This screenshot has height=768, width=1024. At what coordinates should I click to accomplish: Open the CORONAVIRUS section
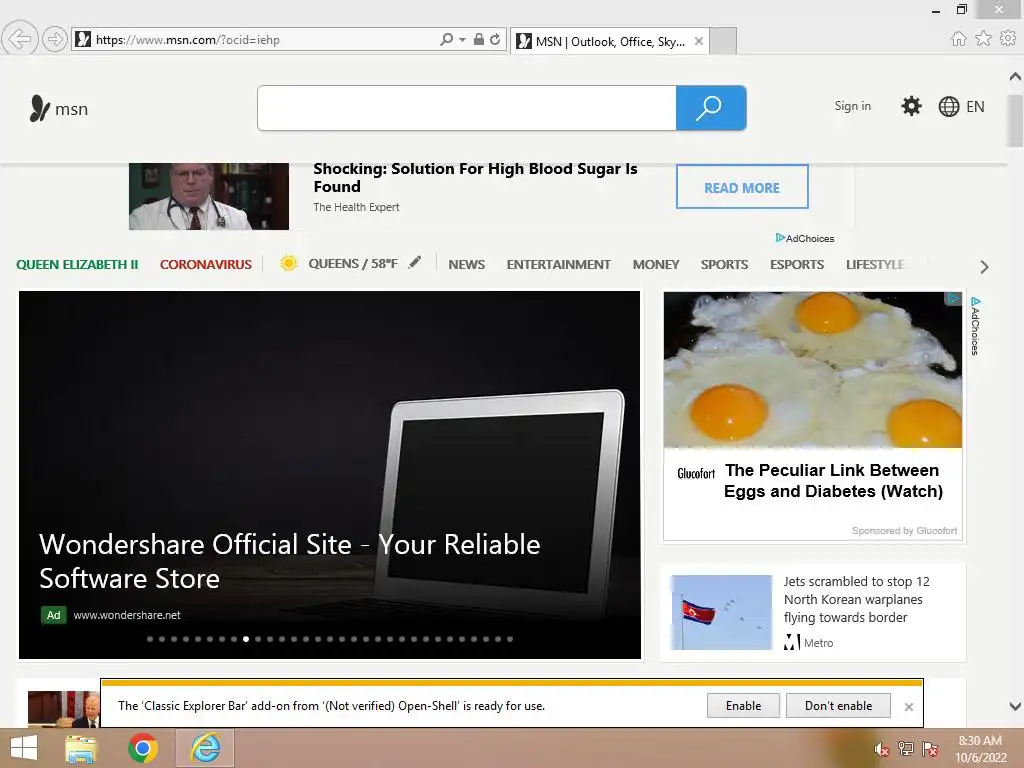click(x=206, y=264)
